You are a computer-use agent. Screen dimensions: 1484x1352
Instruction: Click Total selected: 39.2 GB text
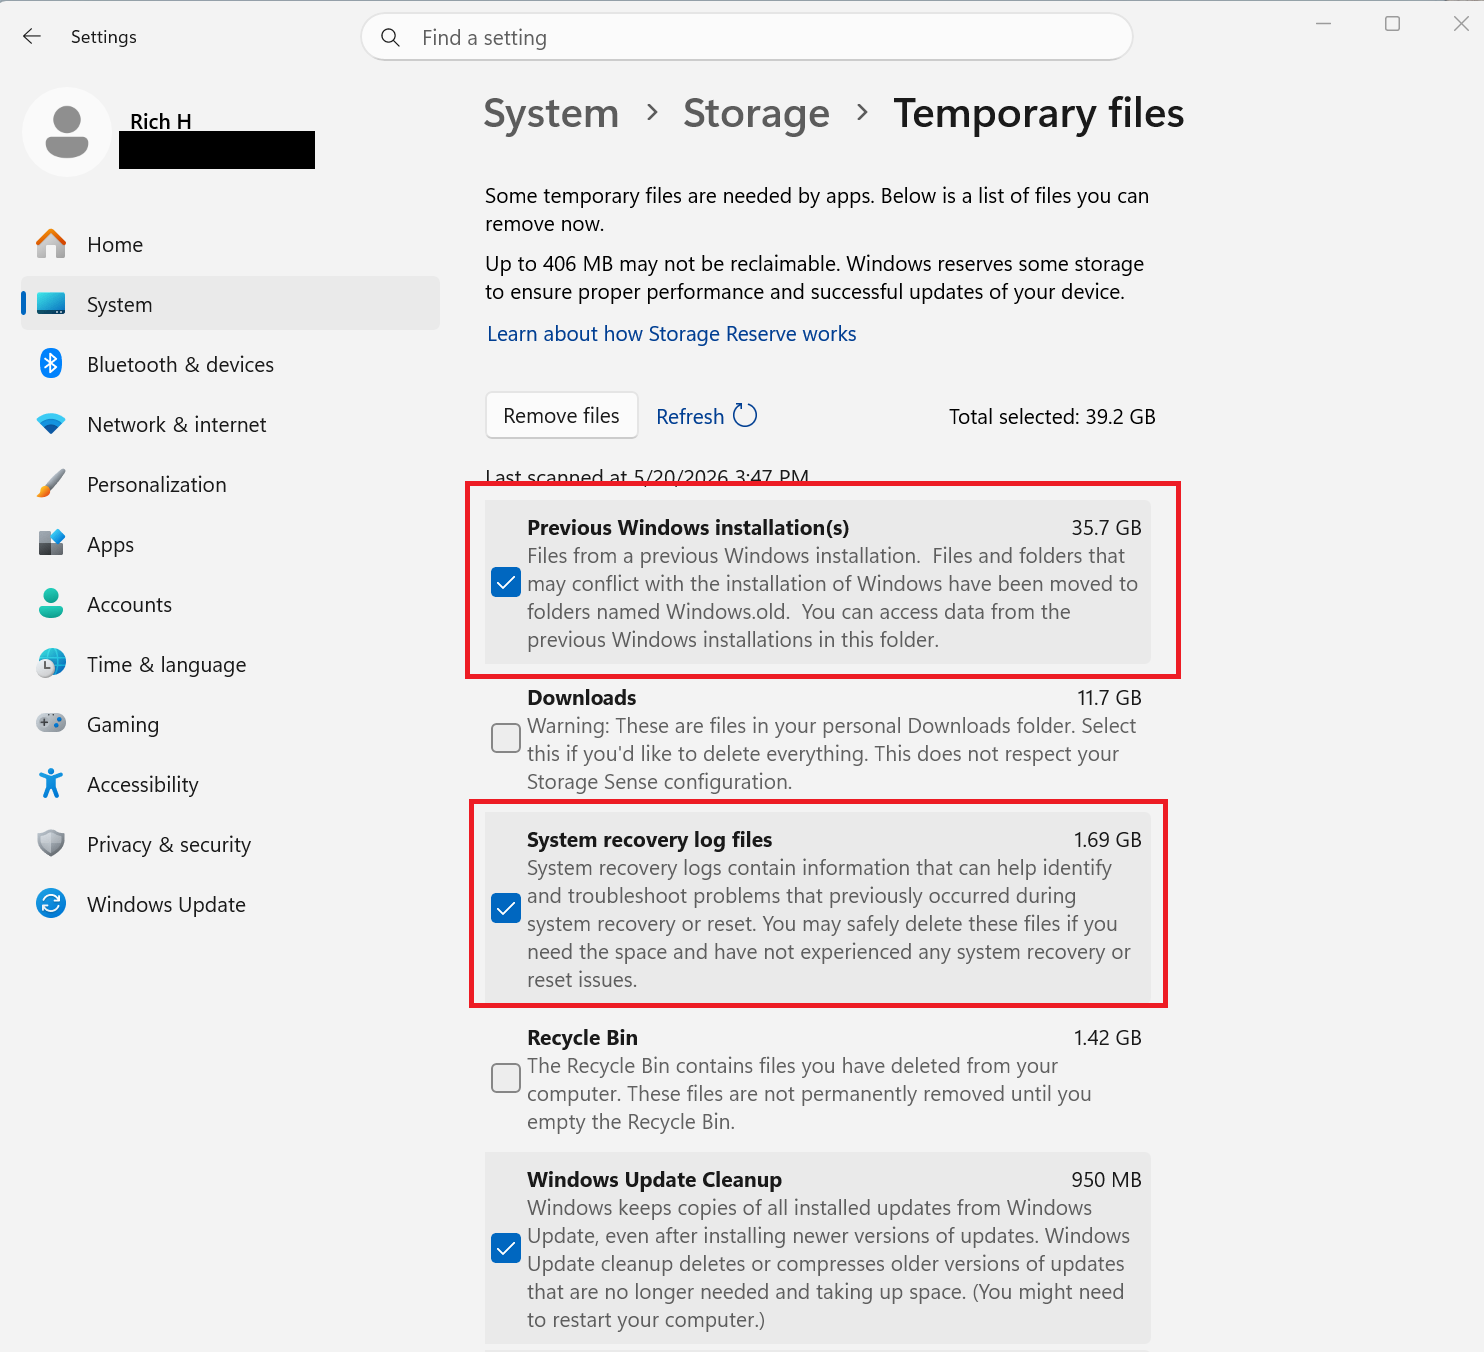point(1052,416)
